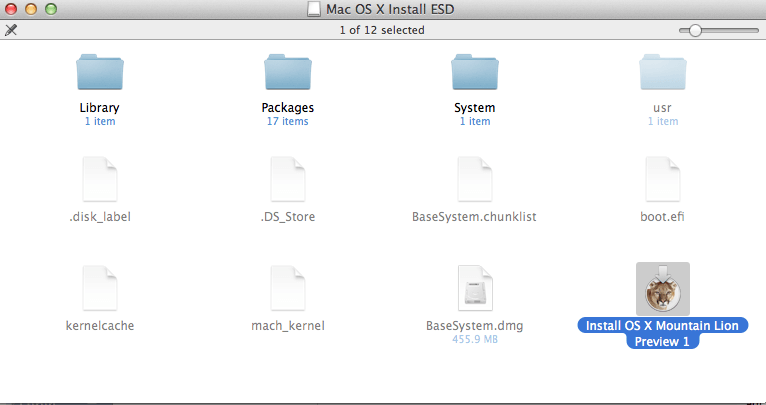The height and width of the screenshot is (405, 766).
Task: Click the '17 items' label under Packages
Action: (x=287, y=122)
